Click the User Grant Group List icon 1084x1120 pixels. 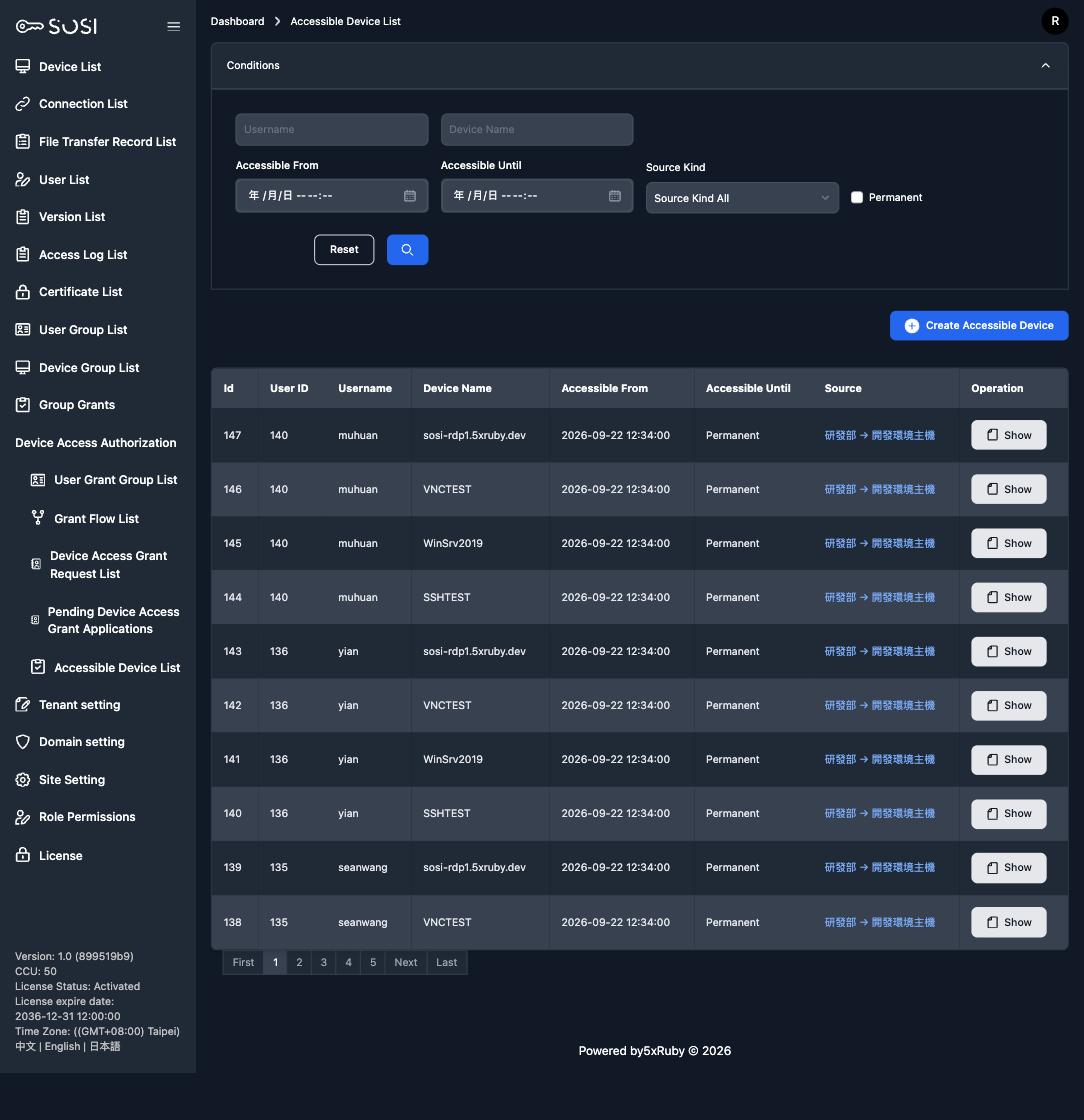point(38,480)
